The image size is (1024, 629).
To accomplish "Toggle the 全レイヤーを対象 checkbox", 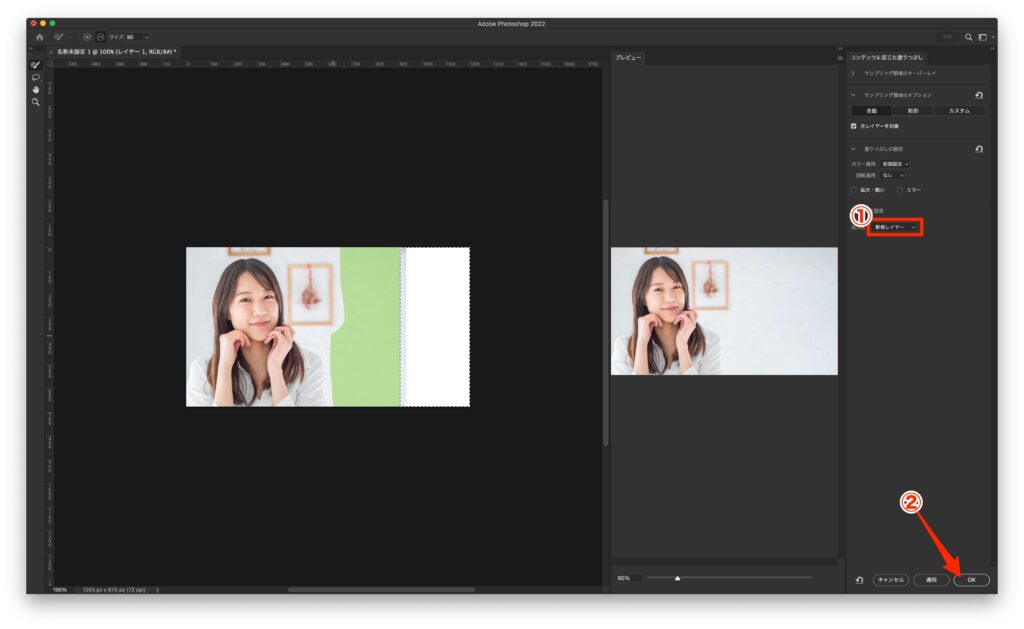I will point(854,126).
